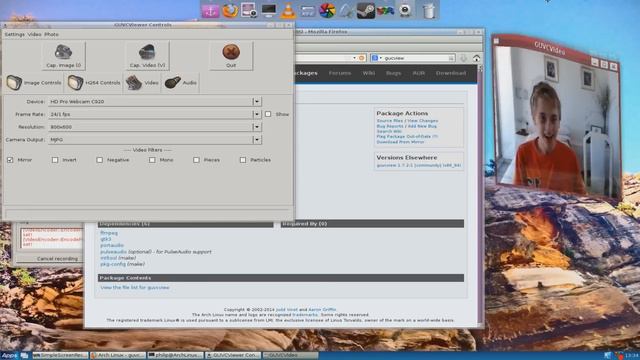Click the pkg-config make dependency link

coord(113,264)
